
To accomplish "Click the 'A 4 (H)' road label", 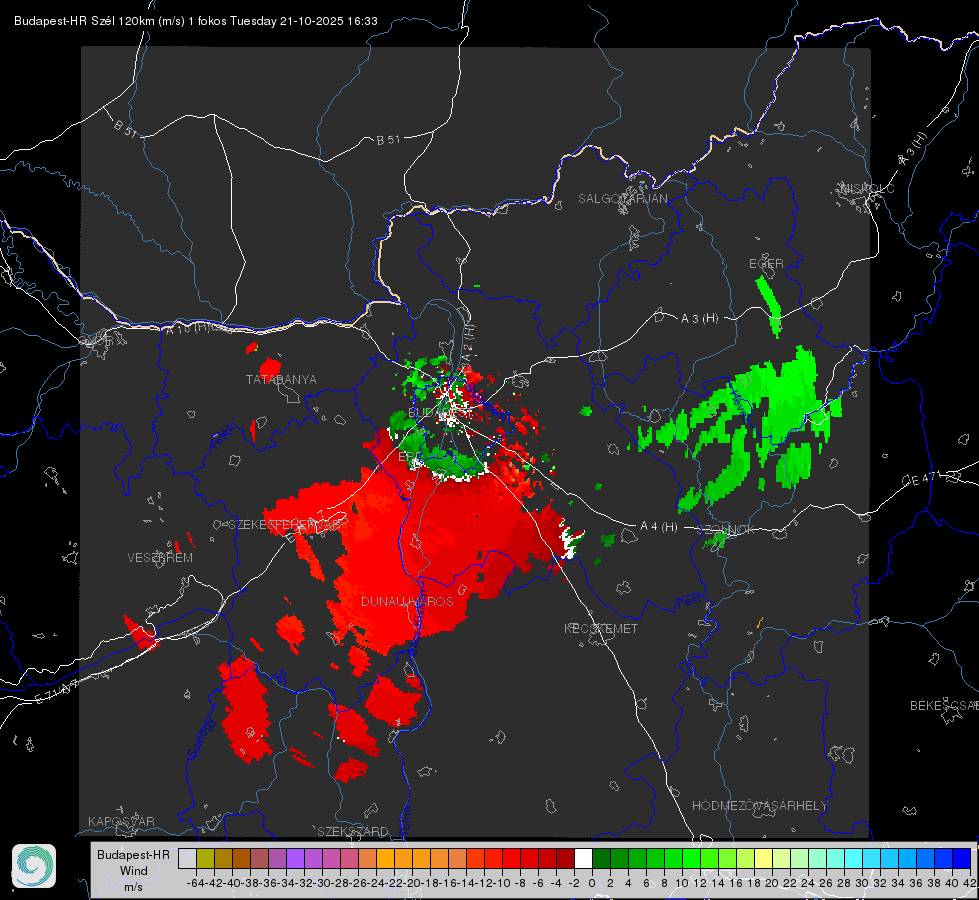I will (659, 527).
